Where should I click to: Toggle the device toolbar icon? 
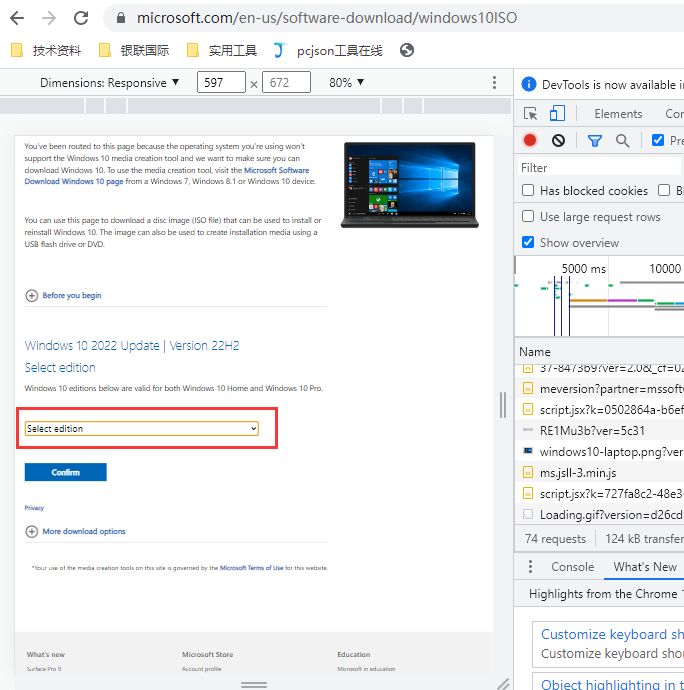pos(557,114)
